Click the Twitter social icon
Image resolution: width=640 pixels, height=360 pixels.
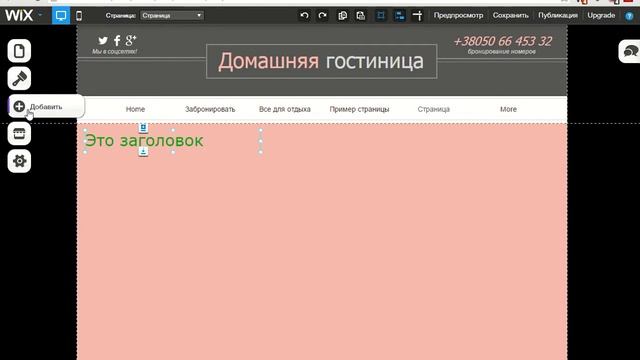point(103,40)
